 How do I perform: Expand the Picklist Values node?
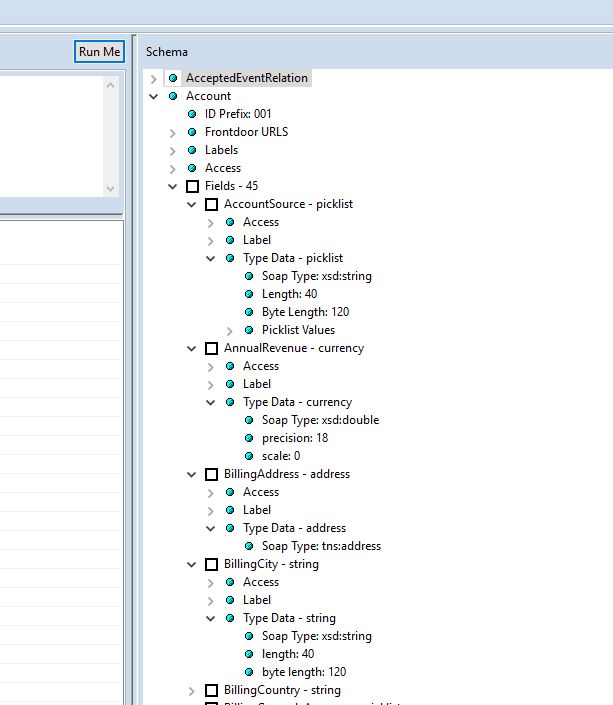(x=230, y=330)
